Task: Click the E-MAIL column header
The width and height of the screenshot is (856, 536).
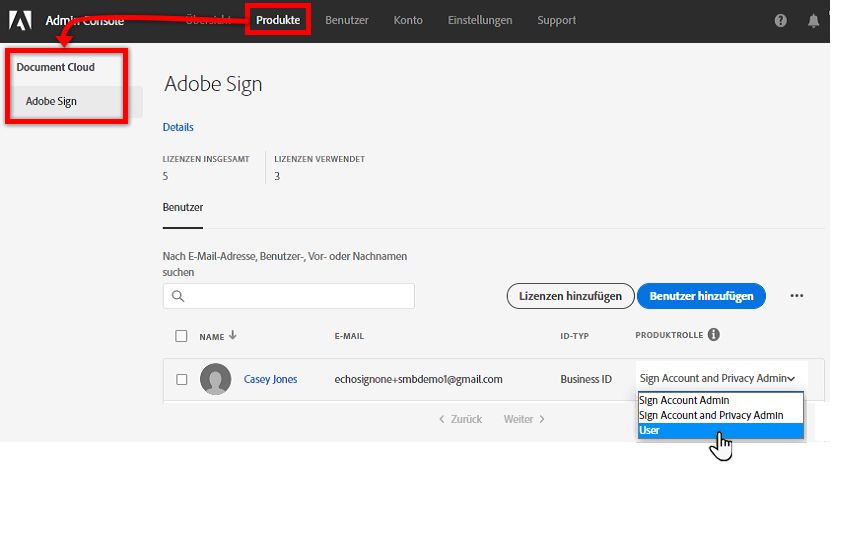Action: (349, 336)
